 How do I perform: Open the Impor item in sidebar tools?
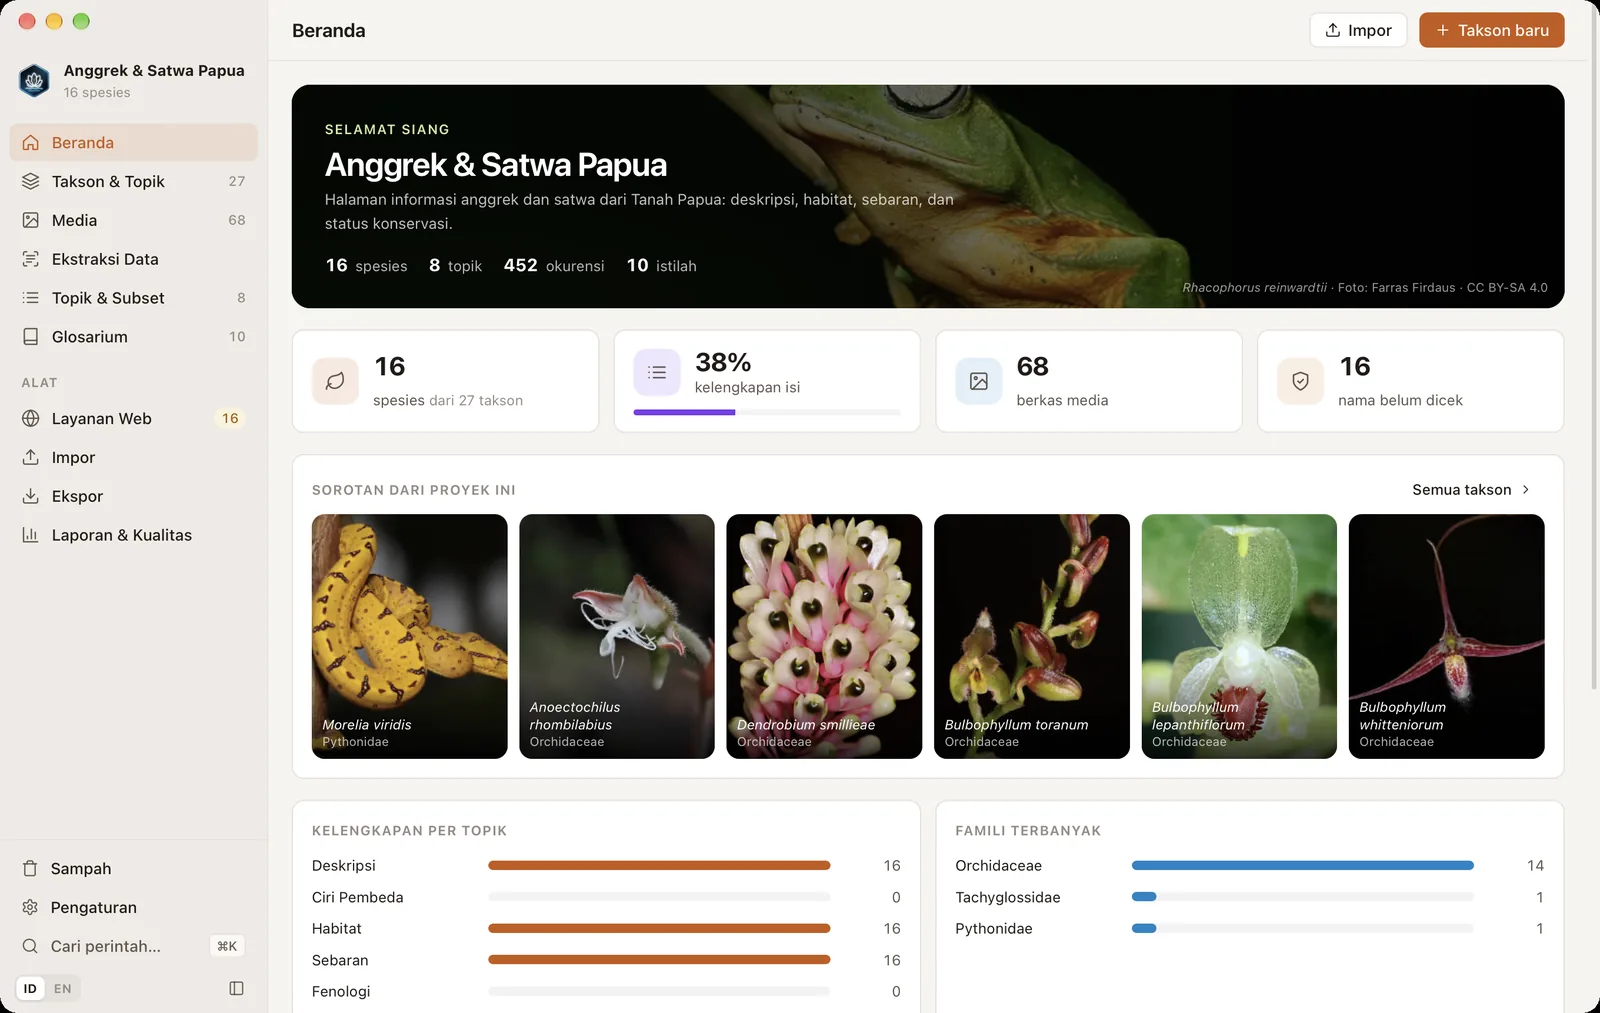point(134,458)
